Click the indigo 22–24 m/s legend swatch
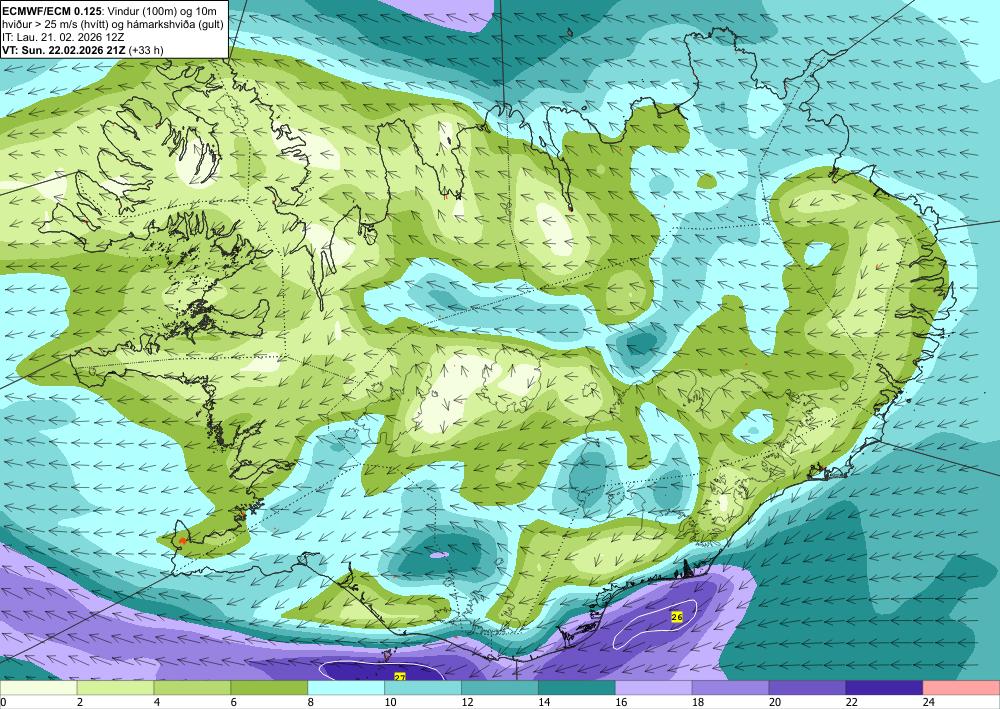The height and width of the screenshot is (709, 1000). (884, 688)
